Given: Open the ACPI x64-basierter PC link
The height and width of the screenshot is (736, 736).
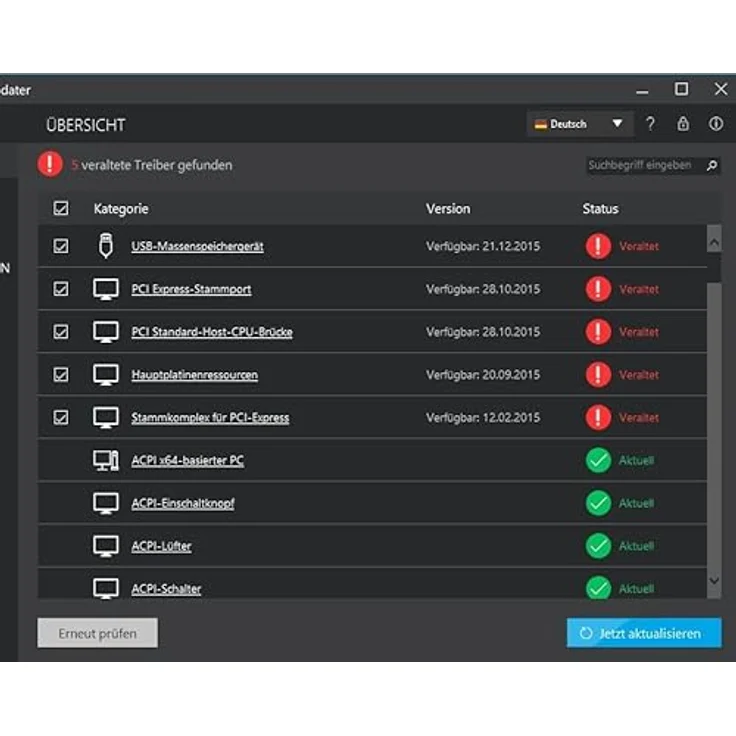Looking at the screenshot, I should pyautogui.click(x=187, y=460).
